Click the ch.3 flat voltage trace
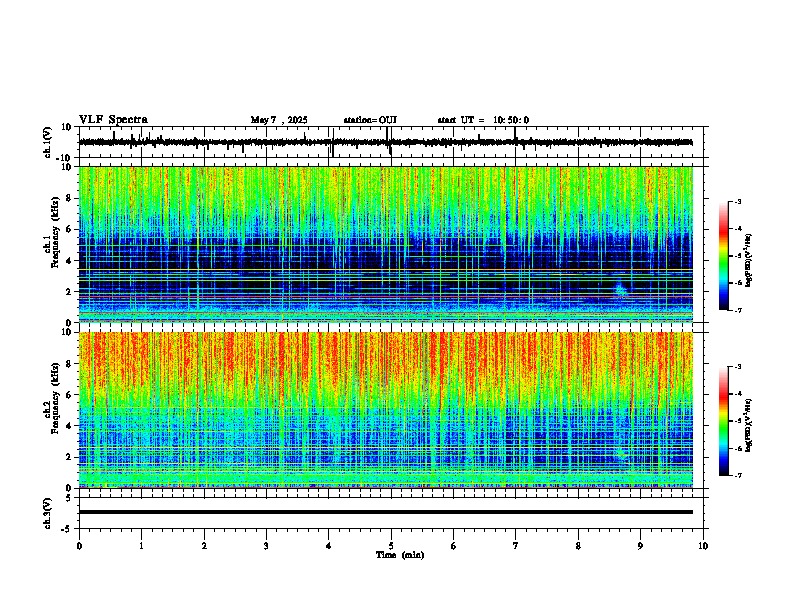Screen dimensions: 792x612 tap(386, 512)
